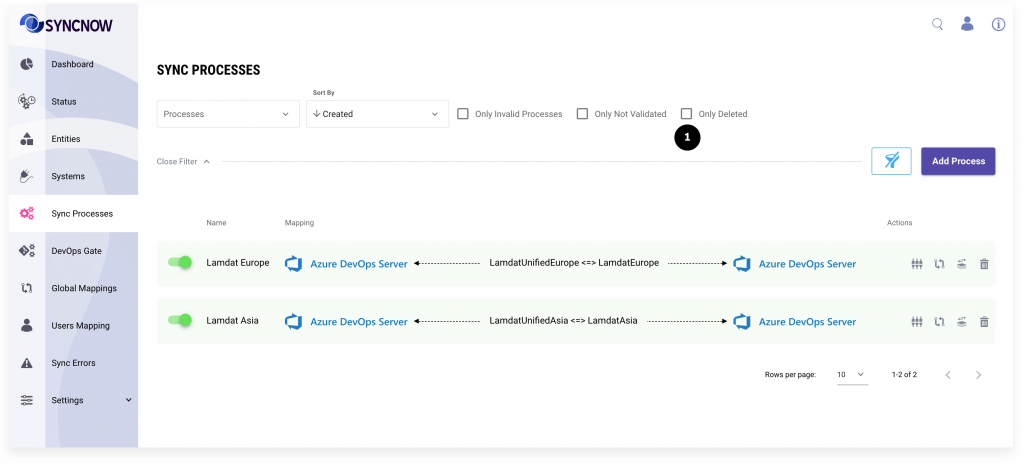Open the search icon in header
The width and height of the screenshot is (1024, 463).
click(937, 24)
